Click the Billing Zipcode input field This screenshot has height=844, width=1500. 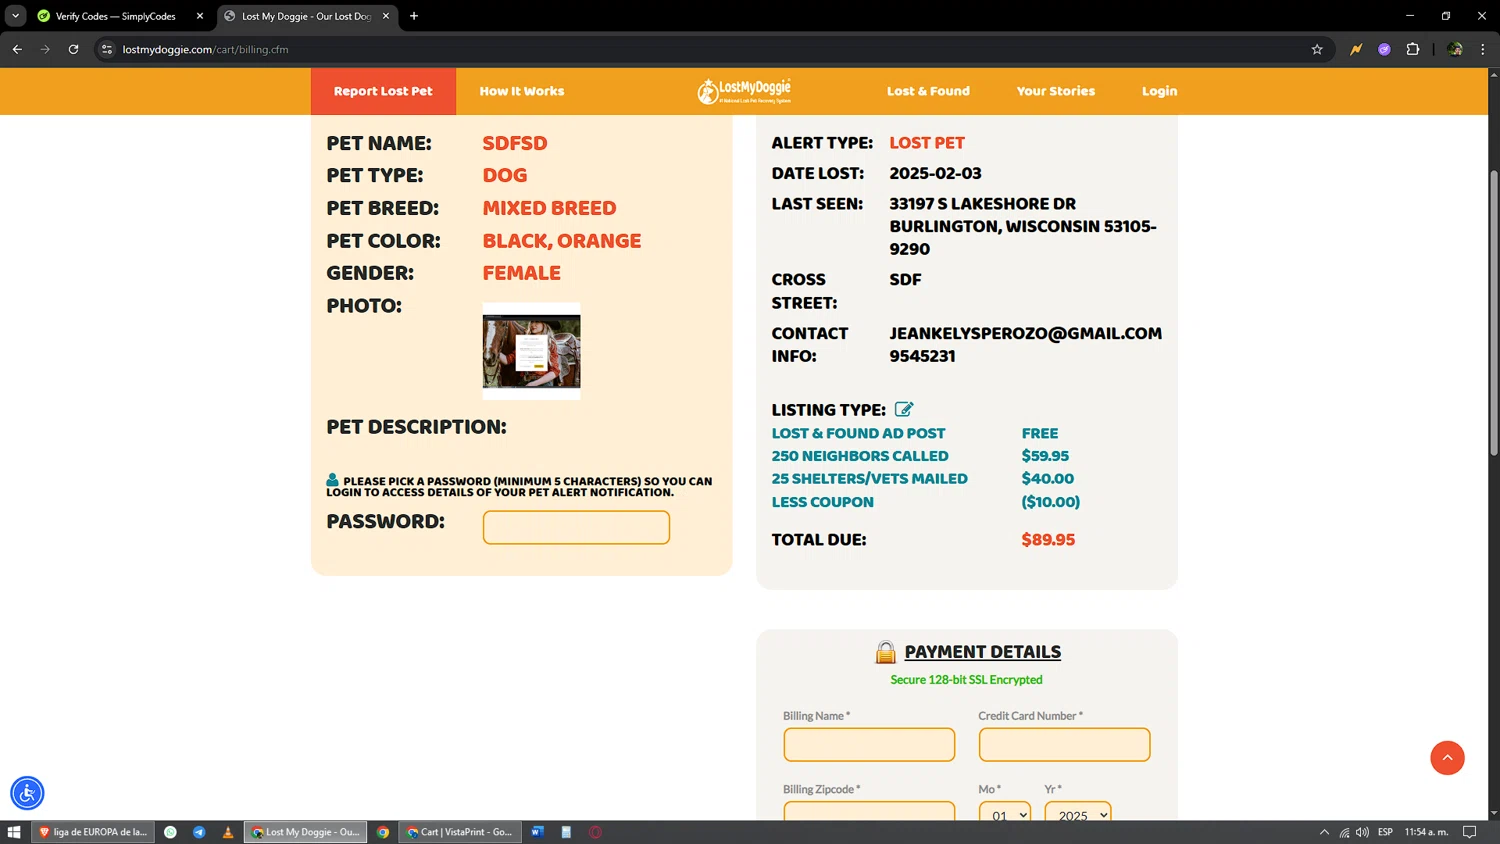point(869,811)
